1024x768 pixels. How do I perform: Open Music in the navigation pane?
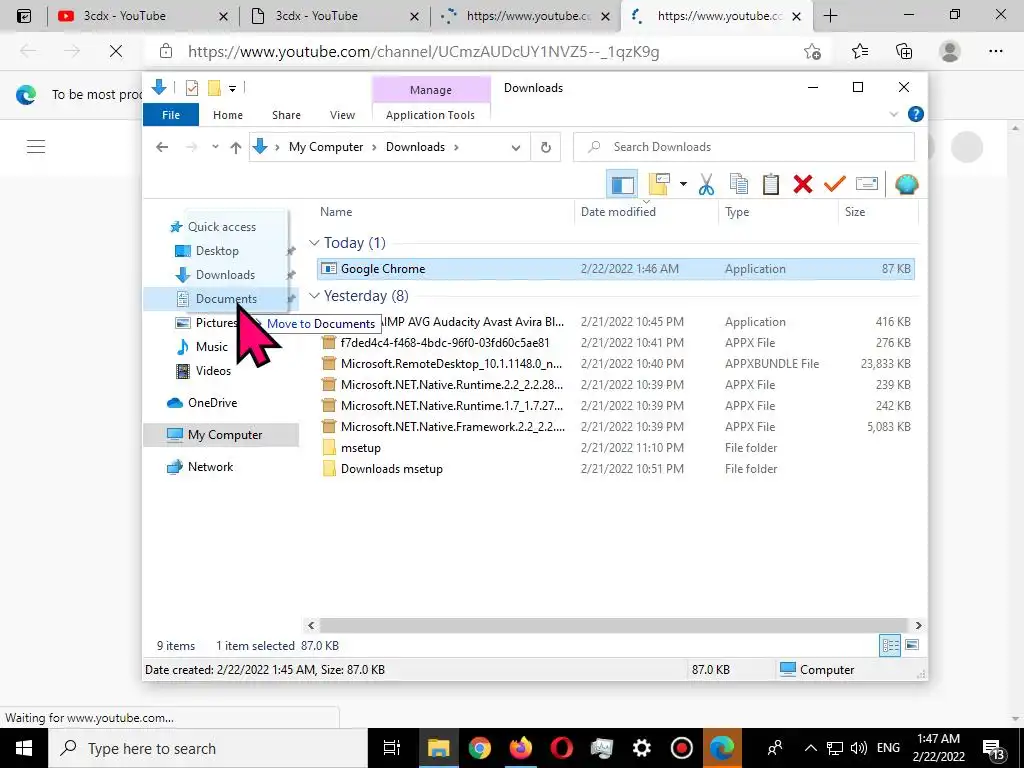[212, 347]
